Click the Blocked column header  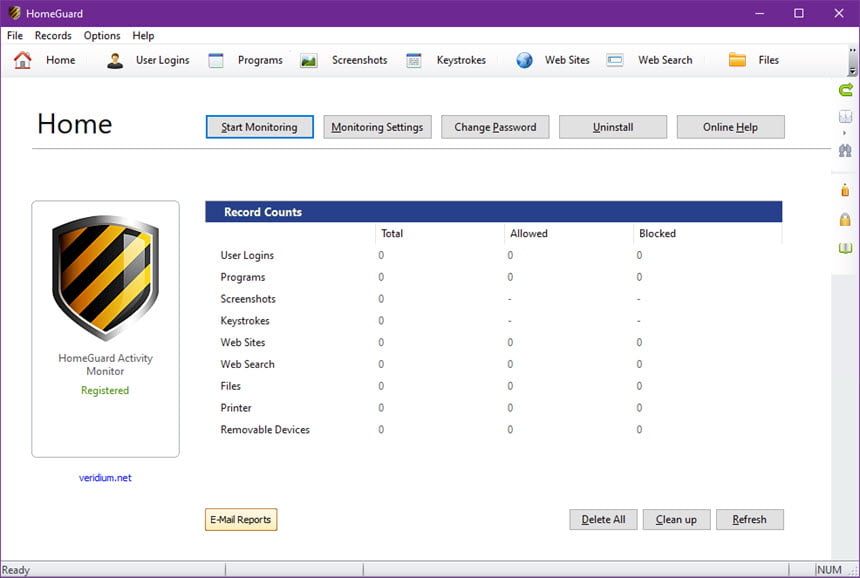657,234
